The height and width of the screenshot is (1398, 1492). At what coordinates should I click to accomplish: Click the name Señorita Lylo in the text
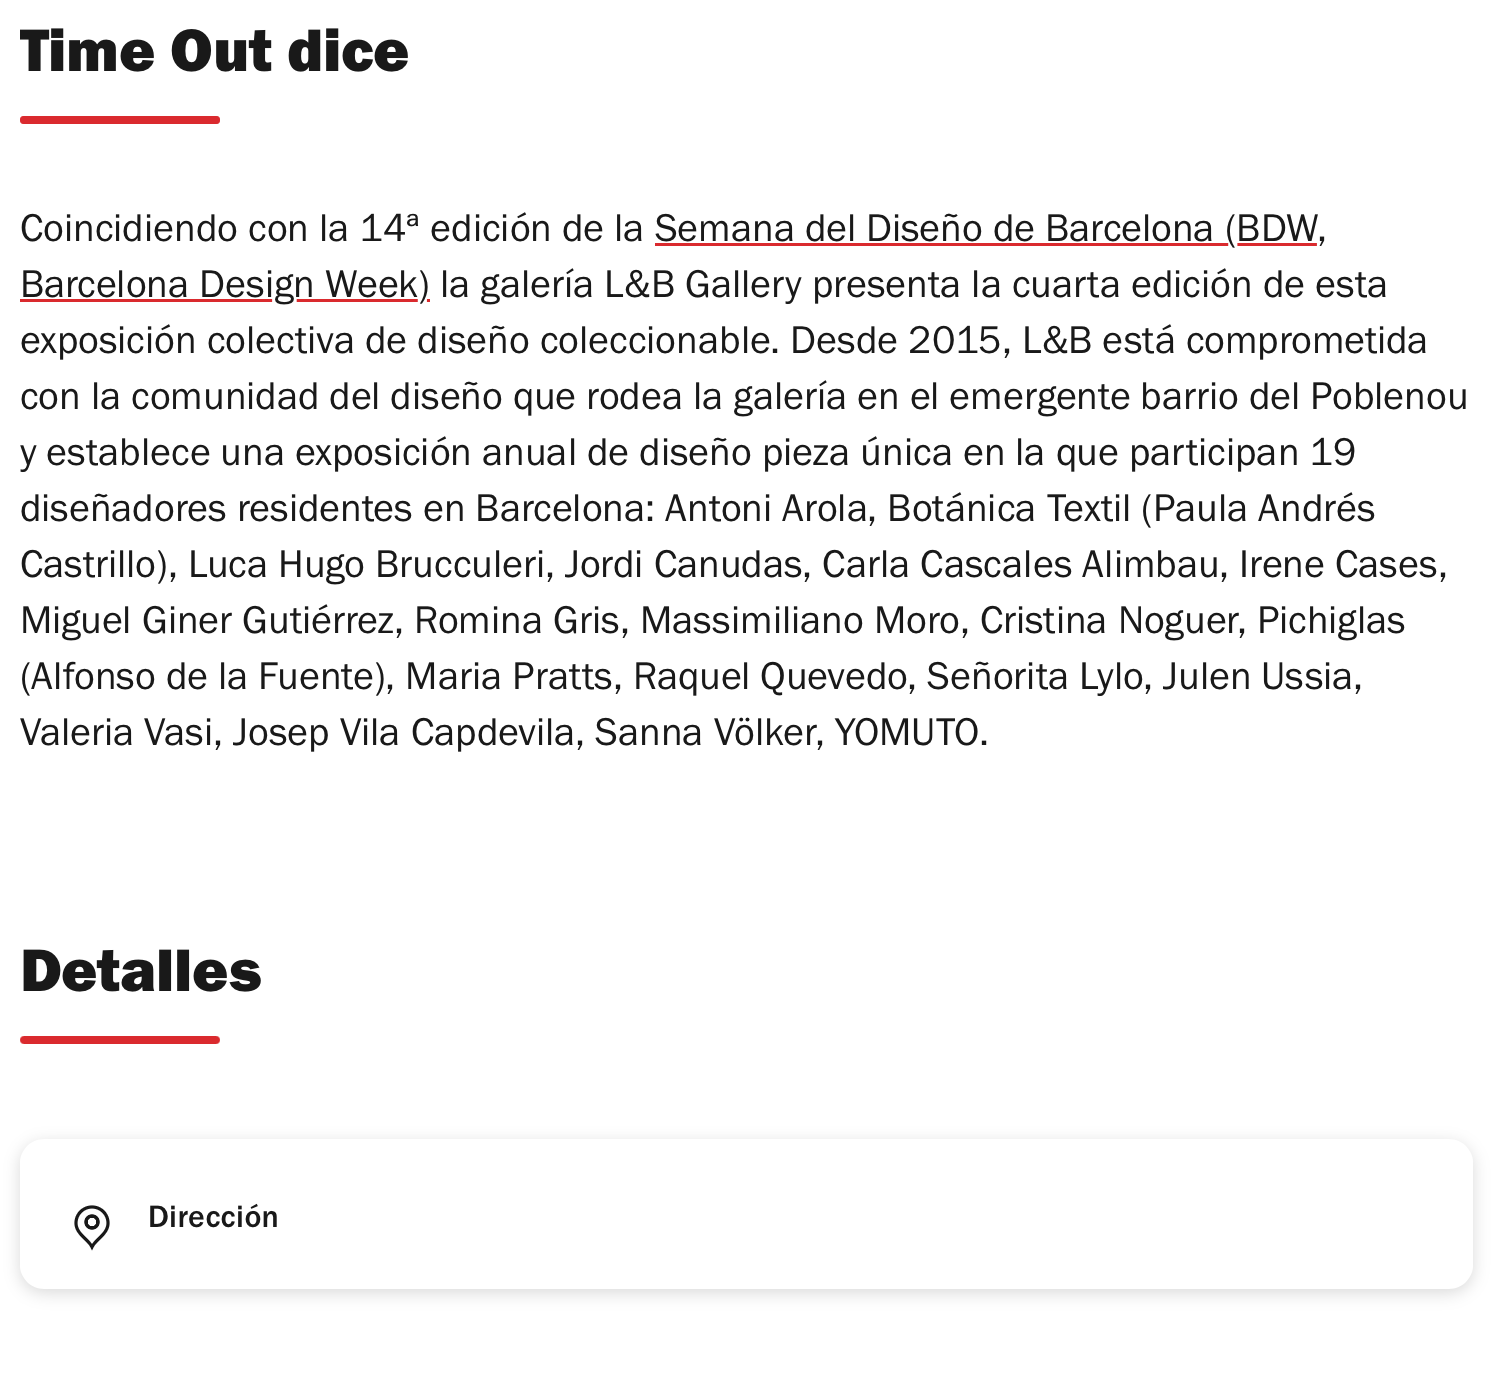pos(1035,677)
